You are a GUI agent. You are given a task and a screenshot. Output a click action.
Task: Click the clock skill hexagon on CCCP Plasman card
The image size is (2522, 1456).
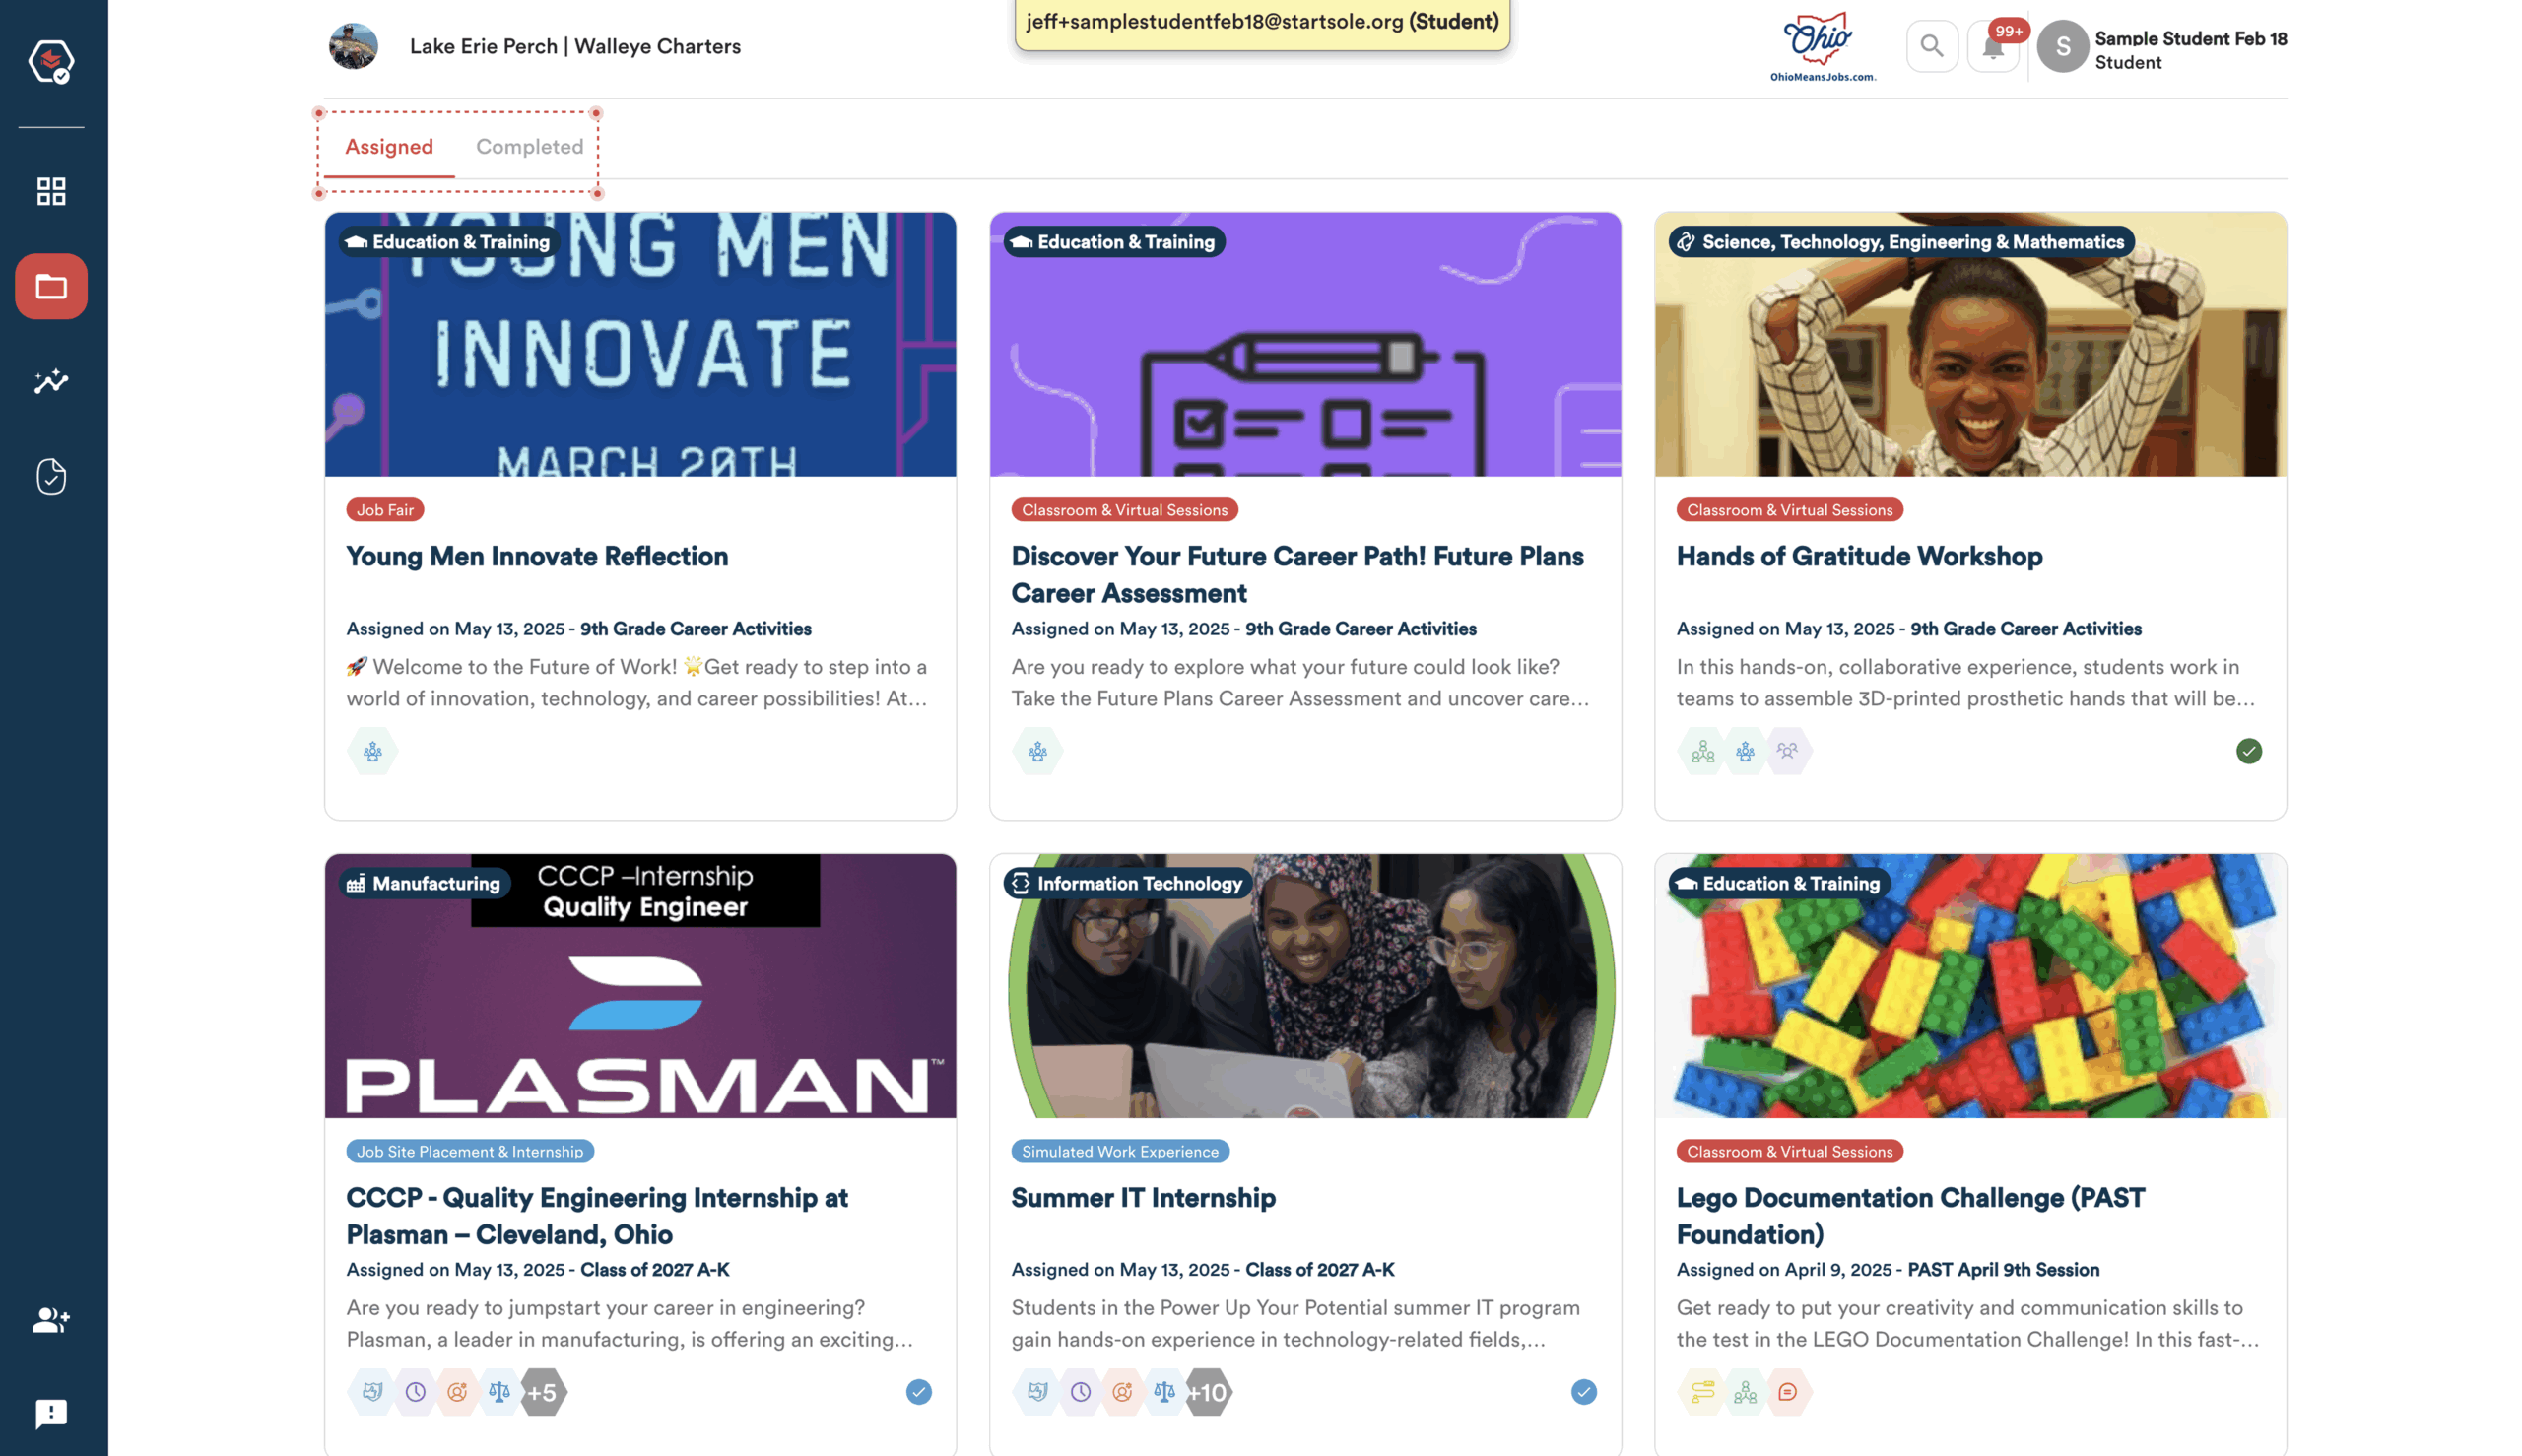415,1392
